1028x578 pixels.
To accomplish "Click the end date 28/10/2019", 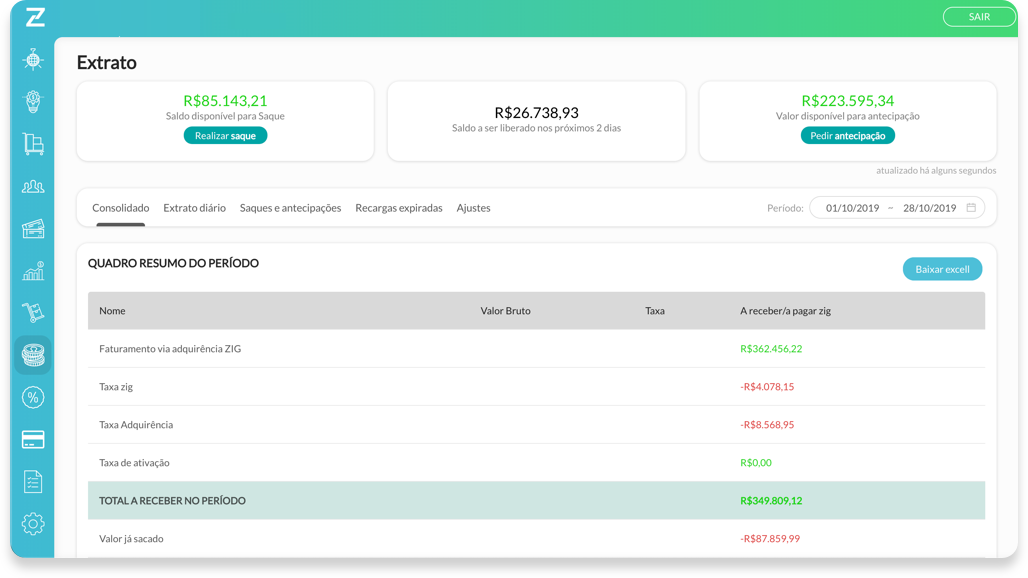I will tap(930, 208).
